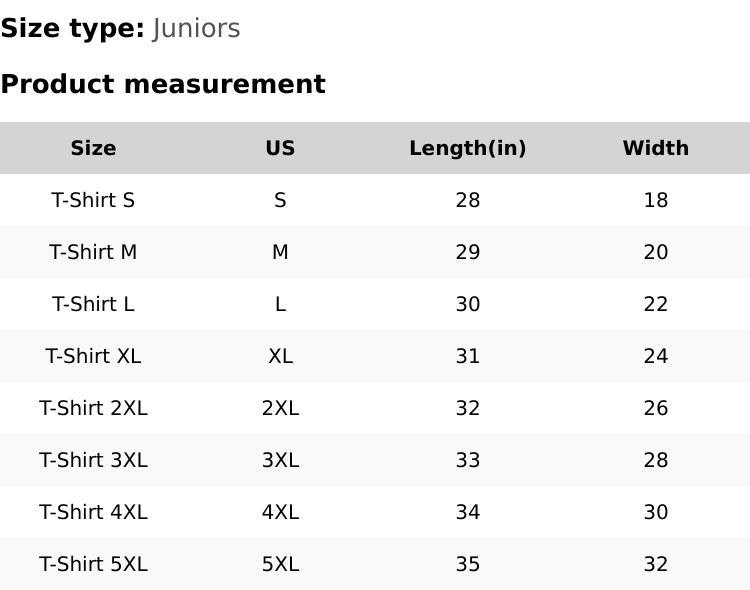750x590 pixels.
Task: Click the Product measurement heading
Action: pos(163,84)
